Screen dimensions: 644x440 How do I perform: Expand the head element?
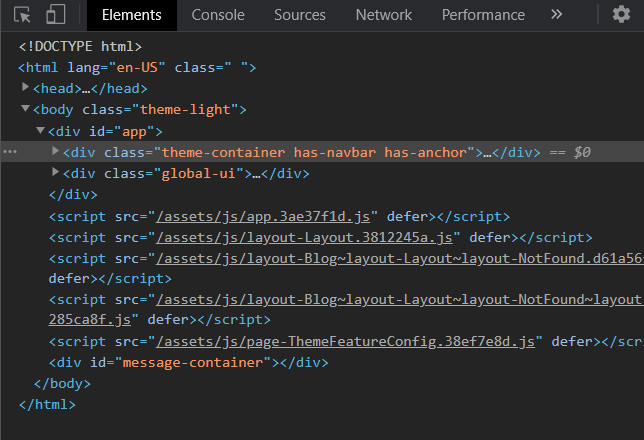click(25, 87)
